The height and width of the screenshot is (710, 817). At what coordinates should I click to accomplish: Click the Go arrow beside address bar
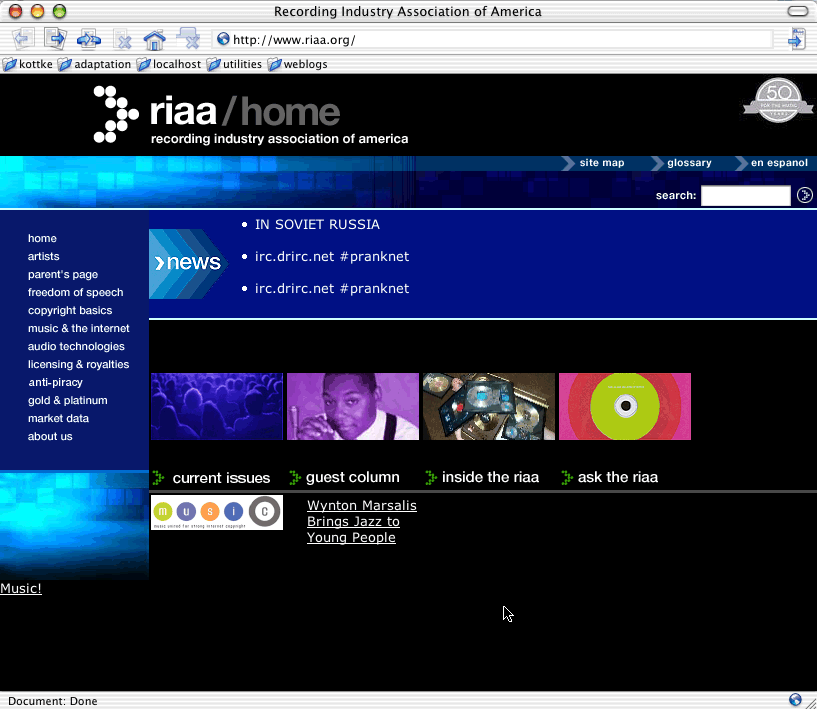point(796,39)
